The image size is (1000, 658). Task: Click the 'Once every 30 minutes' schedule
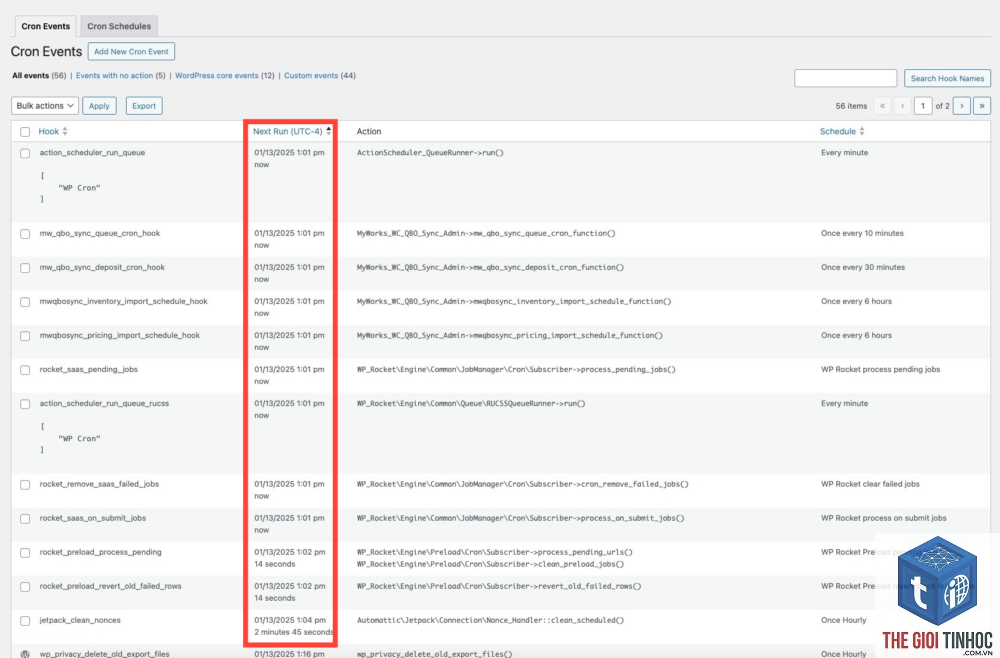point(863,267)
